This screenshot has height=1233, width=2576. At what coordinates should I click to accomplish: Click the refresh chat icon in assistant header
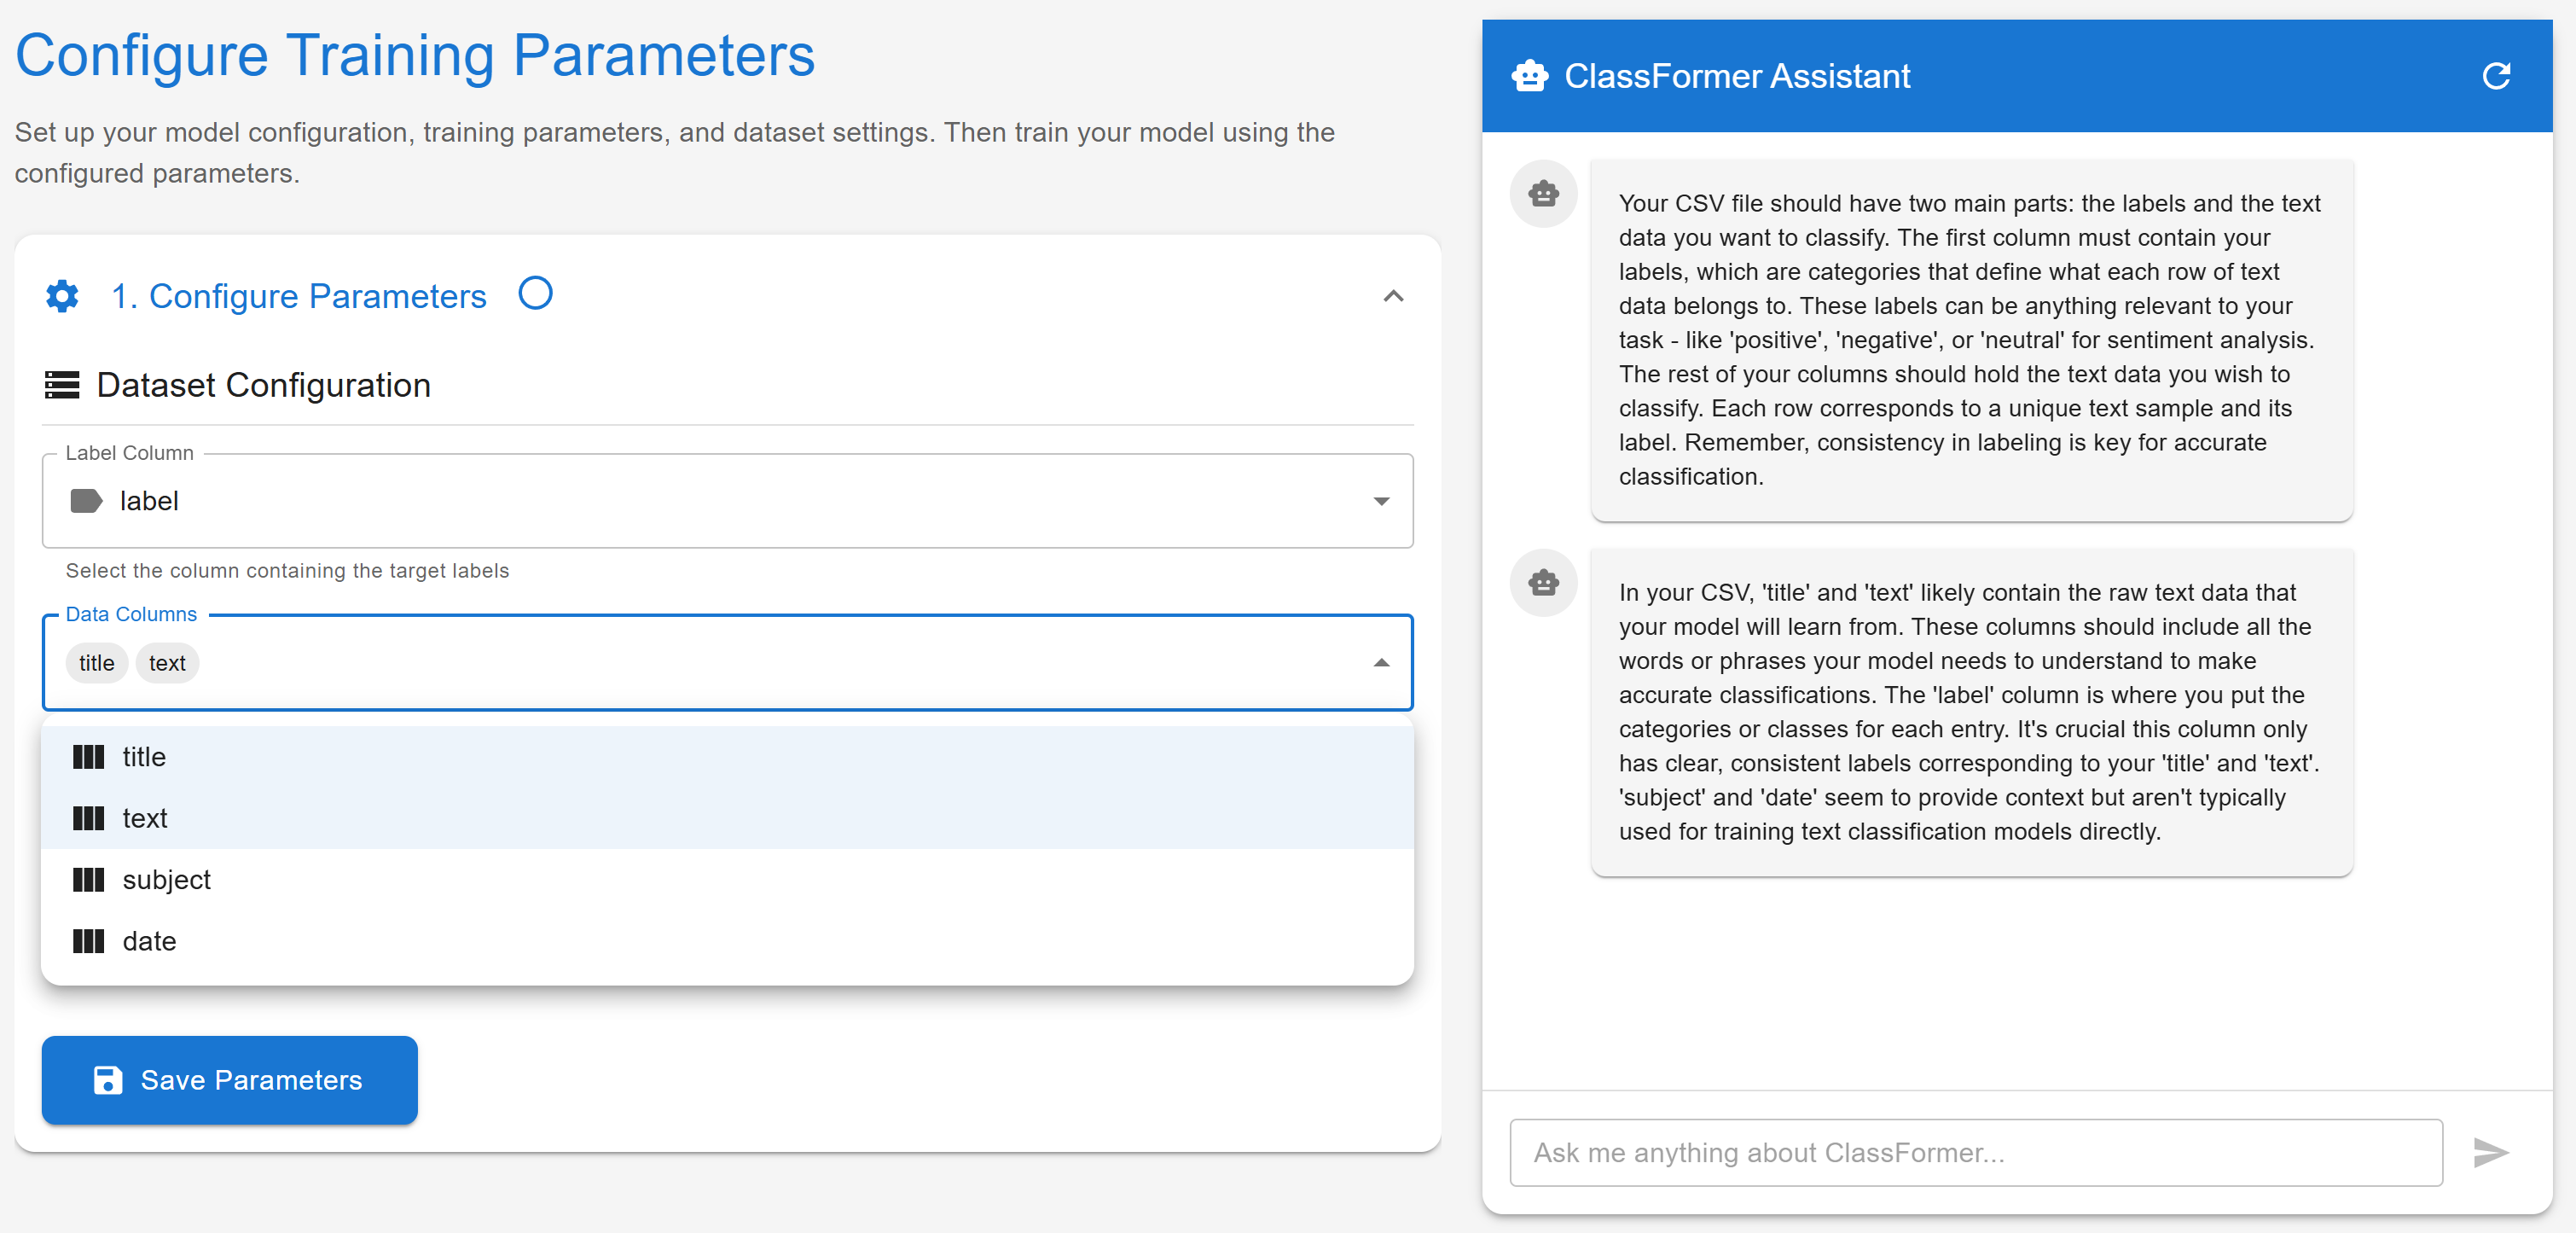click(2495, 76)
